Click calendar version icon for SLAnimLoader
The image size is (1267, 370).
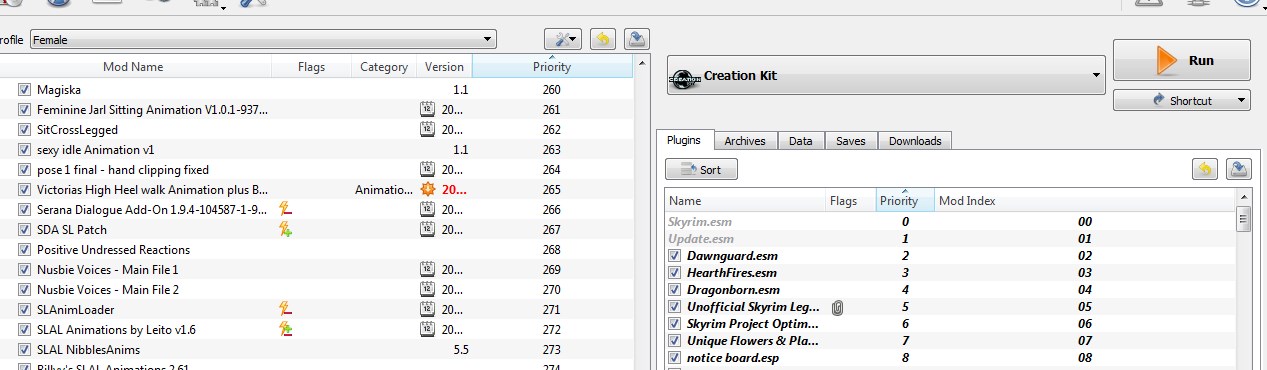427,310
